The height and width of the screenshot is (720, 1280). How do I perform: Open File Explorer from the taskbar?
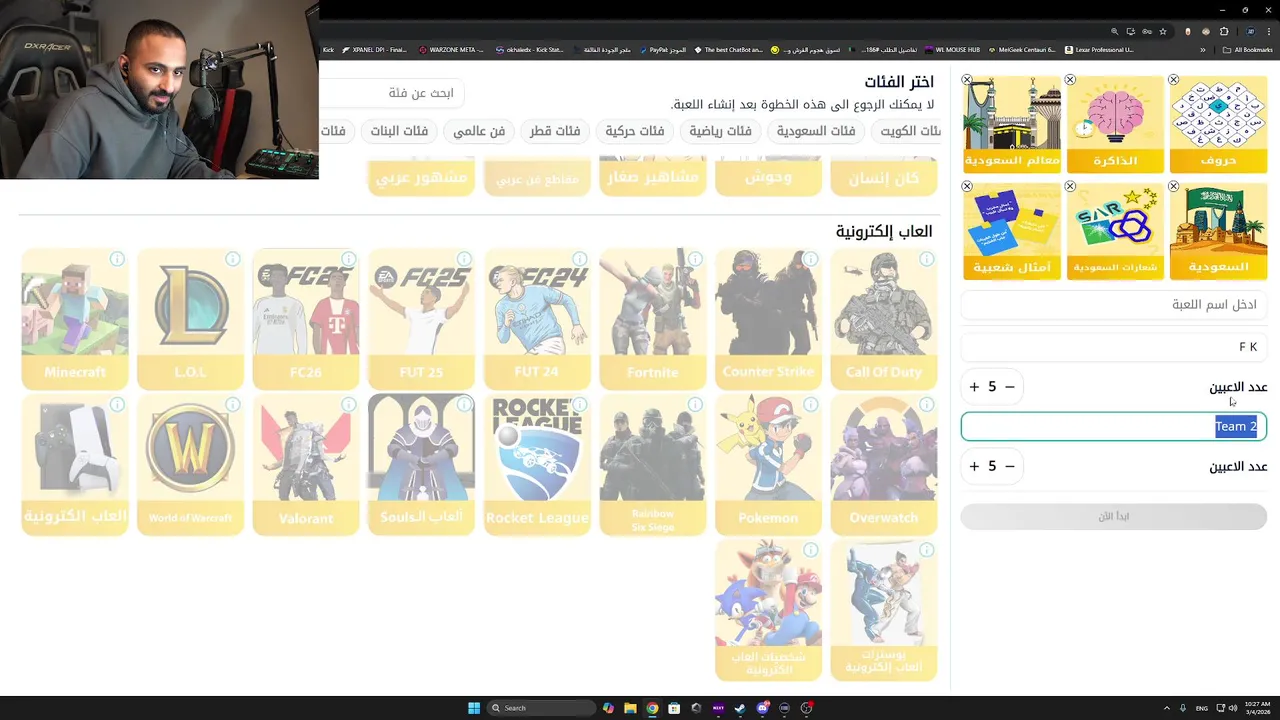coord(630,708)
